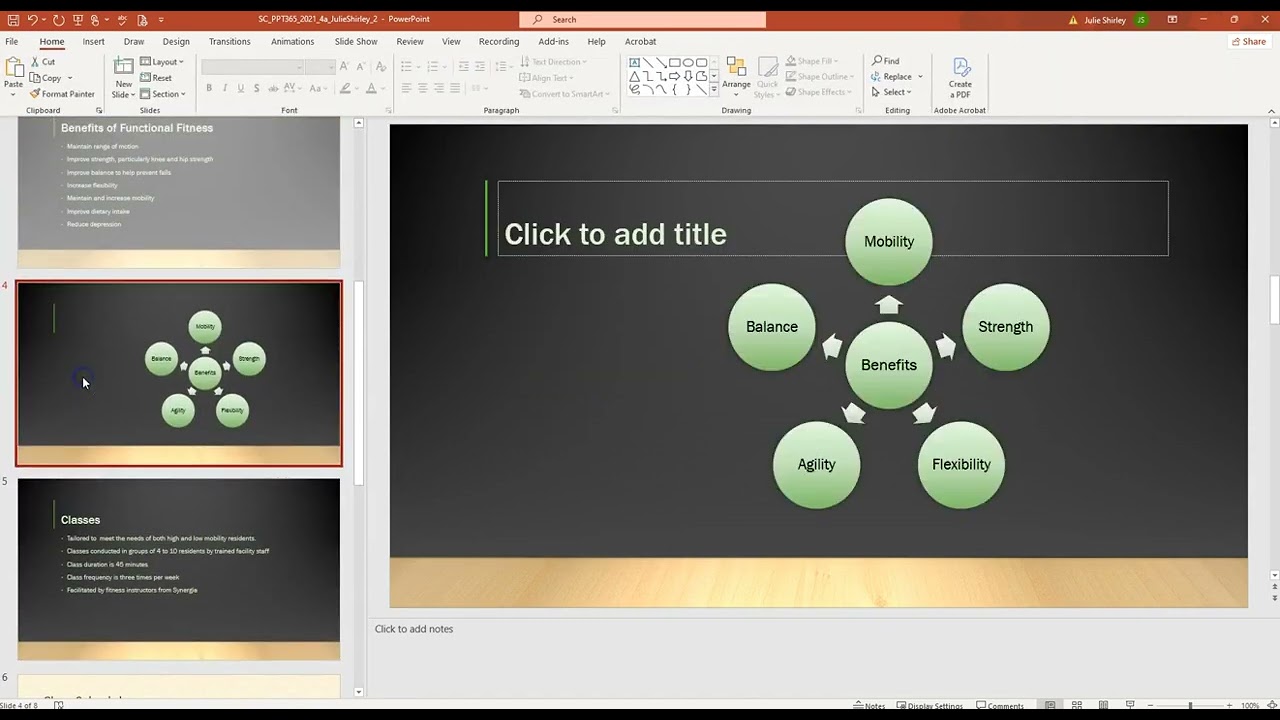Activate the Format Painter

click(62, 94)
